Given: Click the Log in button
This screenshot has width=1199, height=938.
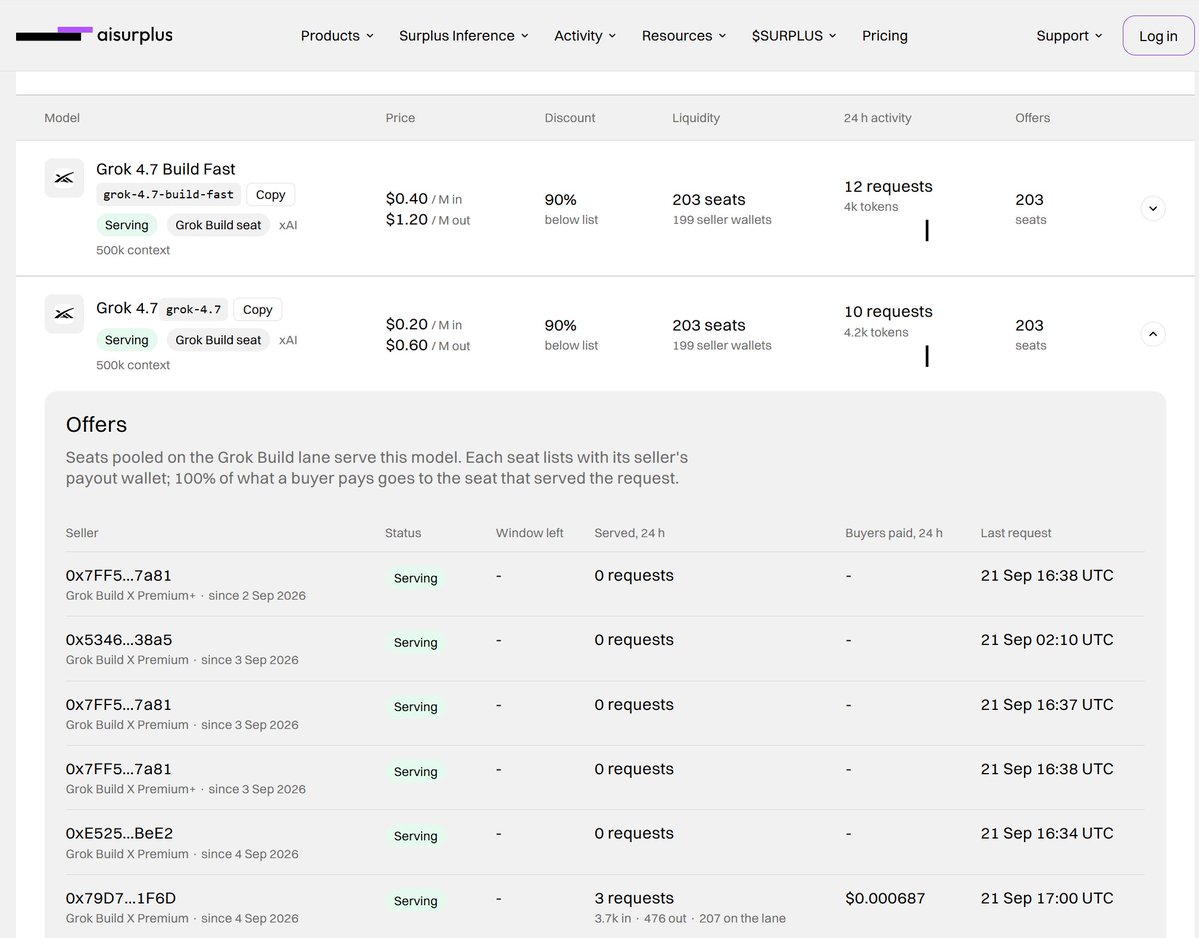Looking at the screenshot, I should 1158,36.
